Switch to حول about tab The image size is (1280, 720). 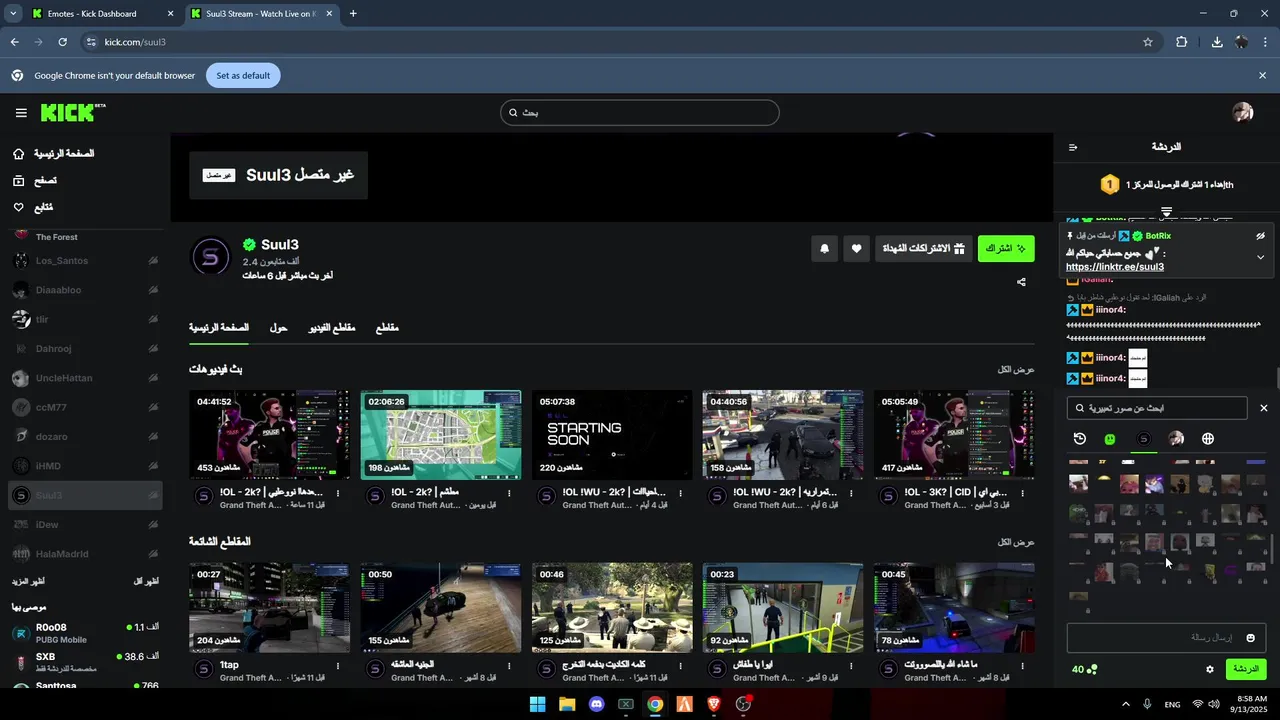click(x=279, y=328)
